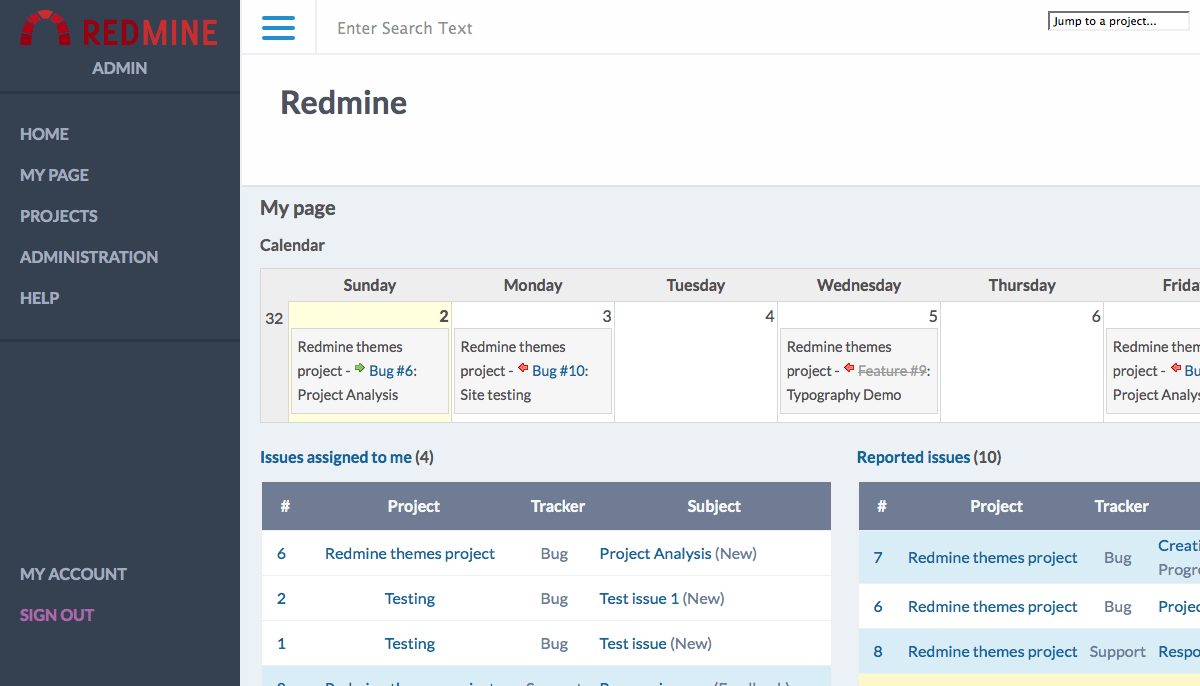The image size is (1200, 686).
Task: Navigate to PROJECTS in the sidebar
Action: (x=59, y=216)
